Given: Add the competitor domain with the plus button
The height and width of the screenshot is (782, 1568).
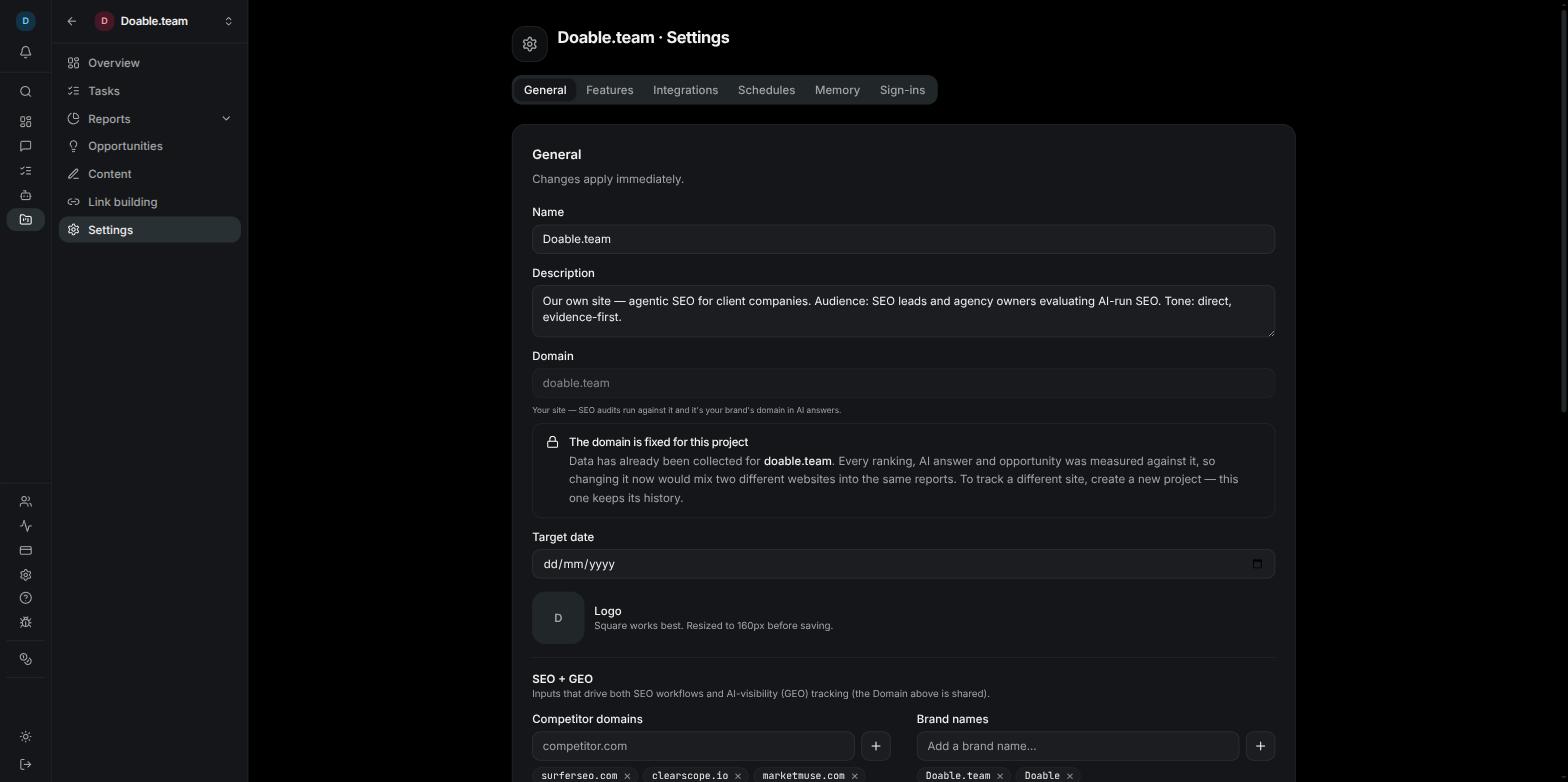Looking at the screenshot, I should coord(876,746).
